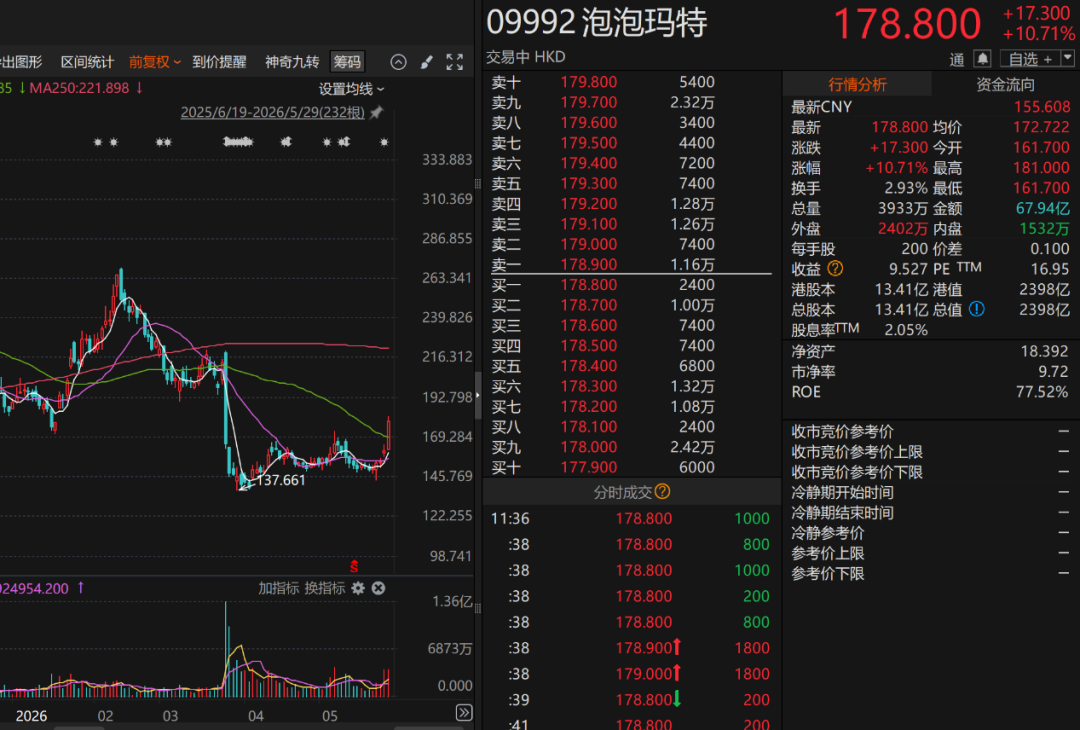The width and height of the screenshot is (1080, 730).
Task: Click stock title 09992 泡泡玛特
Action: pos(596,23)
